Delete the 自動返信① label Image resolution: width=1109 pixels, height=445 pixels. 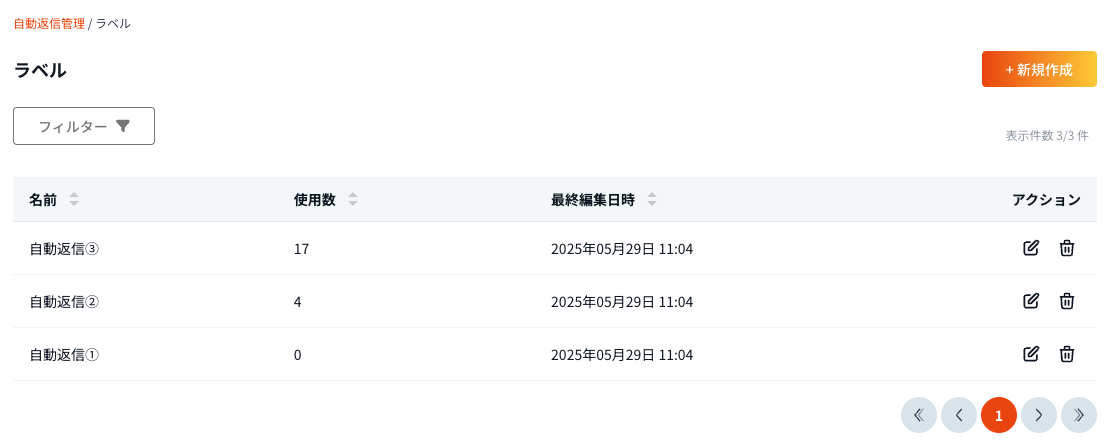point(1067,354)
